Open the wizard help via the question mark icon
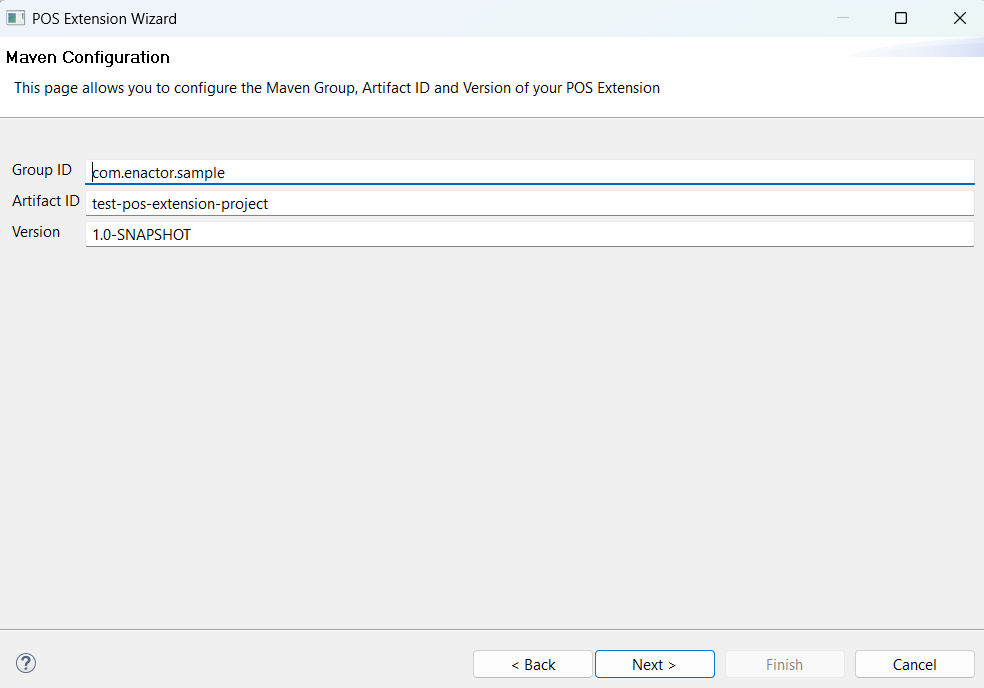The height and width of the screenshot is (688, 984). [25, 663]
